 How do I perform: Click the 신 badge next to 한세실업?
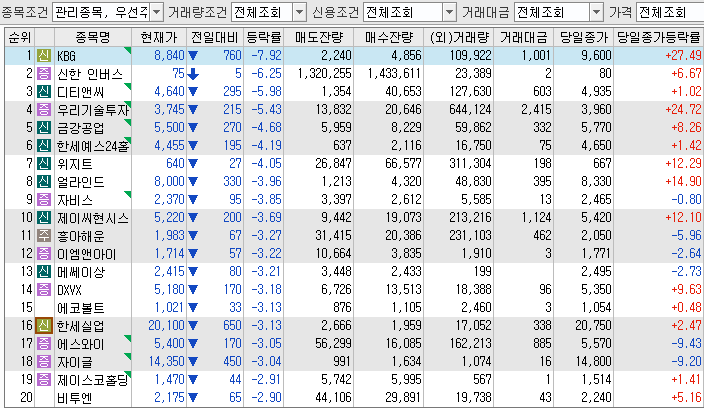[x=44, y=325]
